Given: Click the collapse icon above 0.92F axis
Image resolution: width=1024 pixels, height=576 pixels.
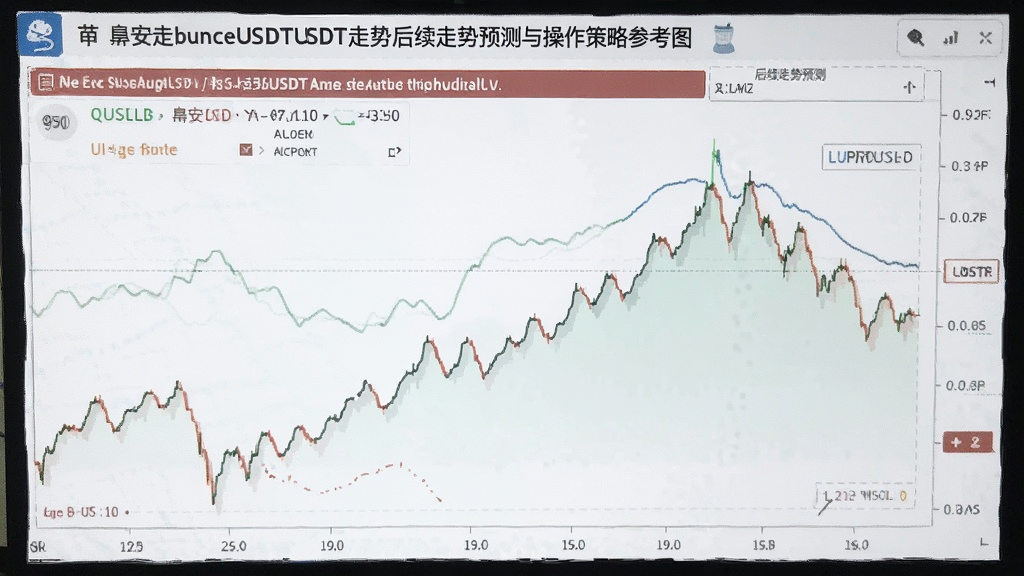Looking at the screenshot, I should click(990, 82).
